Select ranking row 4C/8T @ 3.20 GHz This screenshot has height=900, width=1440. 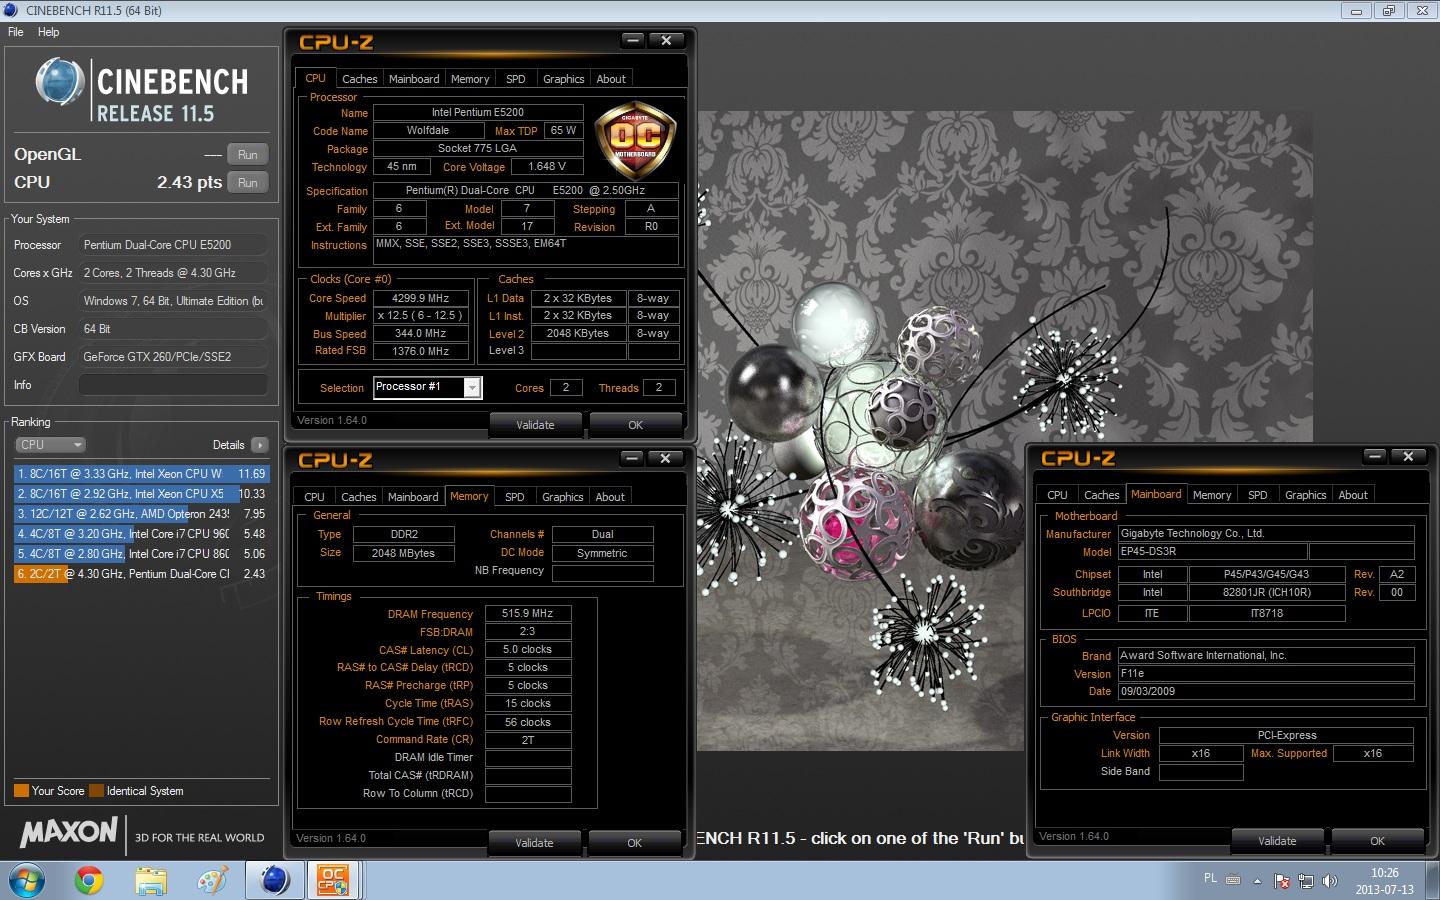click(141, 534)
